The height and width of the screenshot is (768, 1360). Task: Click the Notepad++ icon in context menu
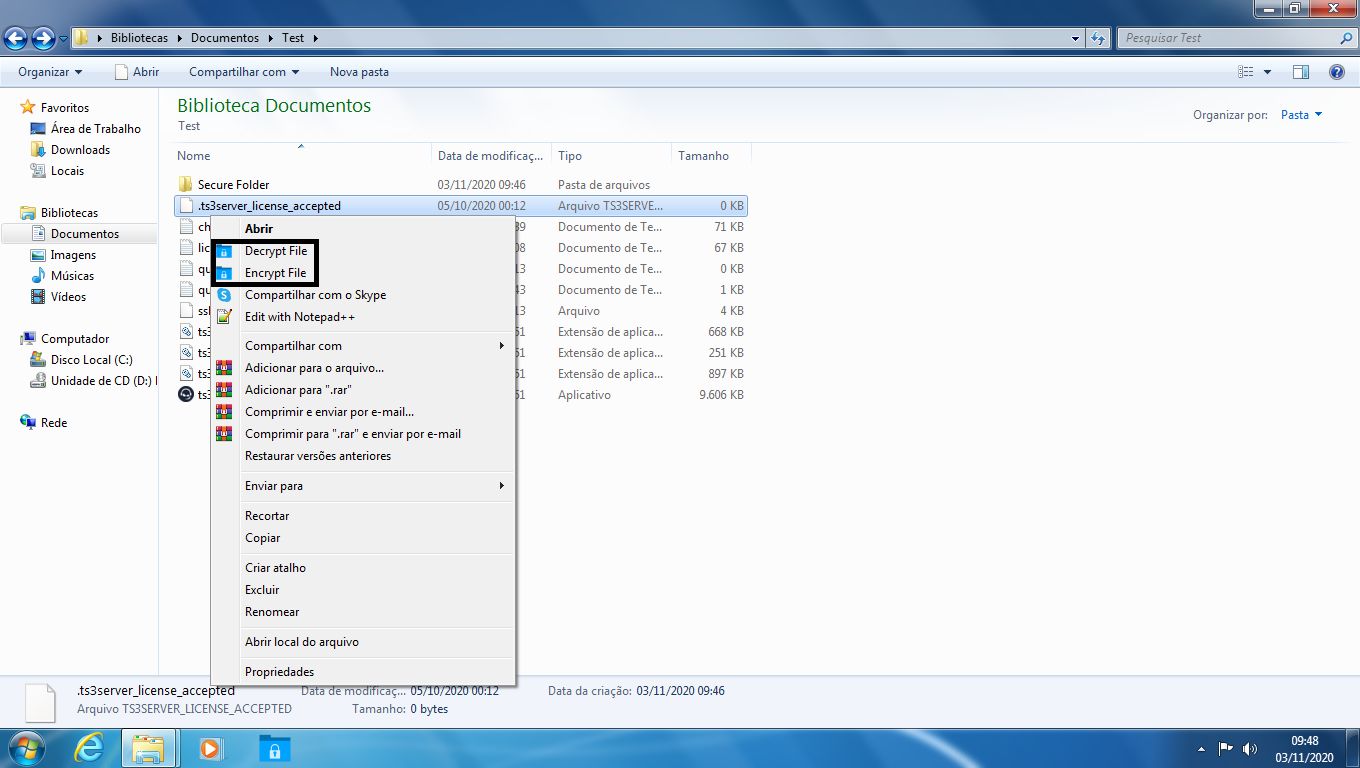click(225, 317)
